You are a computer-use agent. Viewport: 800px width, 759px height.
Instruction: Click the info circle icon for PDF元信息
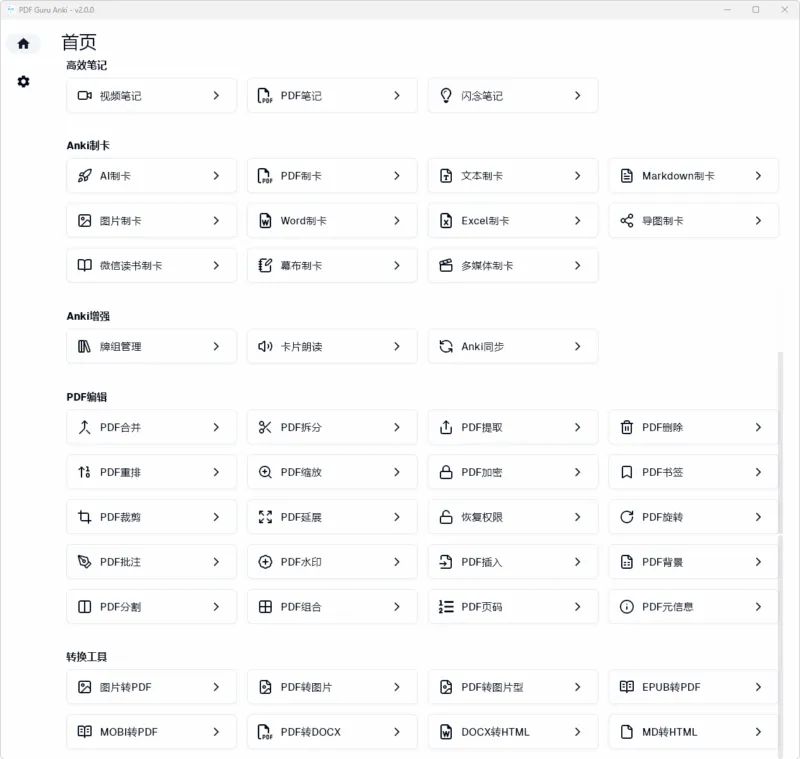tap(627, 607)
